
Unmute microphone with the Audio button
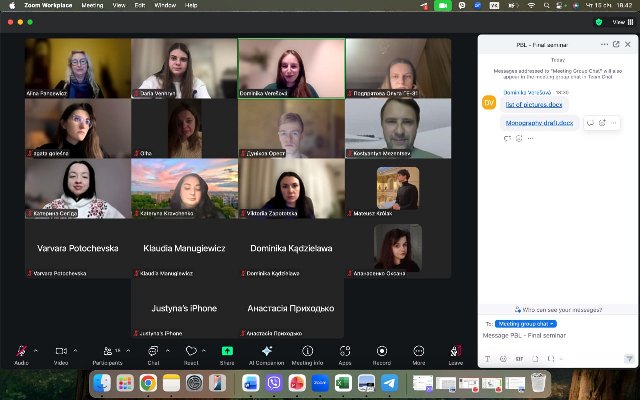21,352
